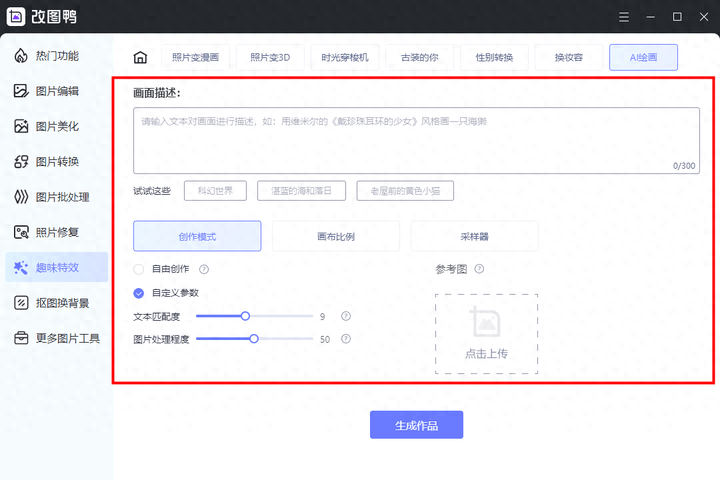Open 热门功能 in the sidebar

click(x=56, y=56)
